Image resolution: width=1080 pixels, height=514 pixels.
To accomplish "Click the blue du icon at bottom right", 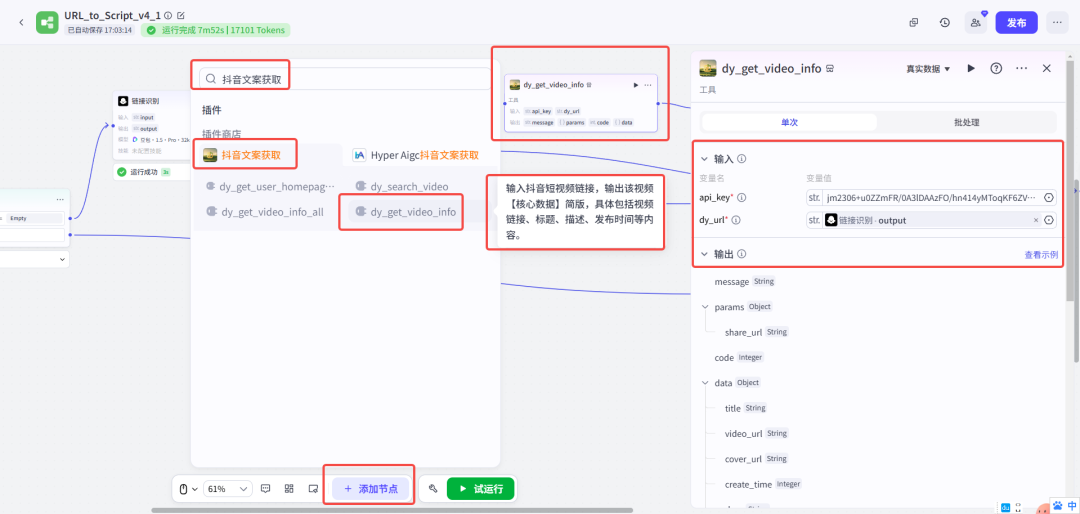I will 1005,508.
